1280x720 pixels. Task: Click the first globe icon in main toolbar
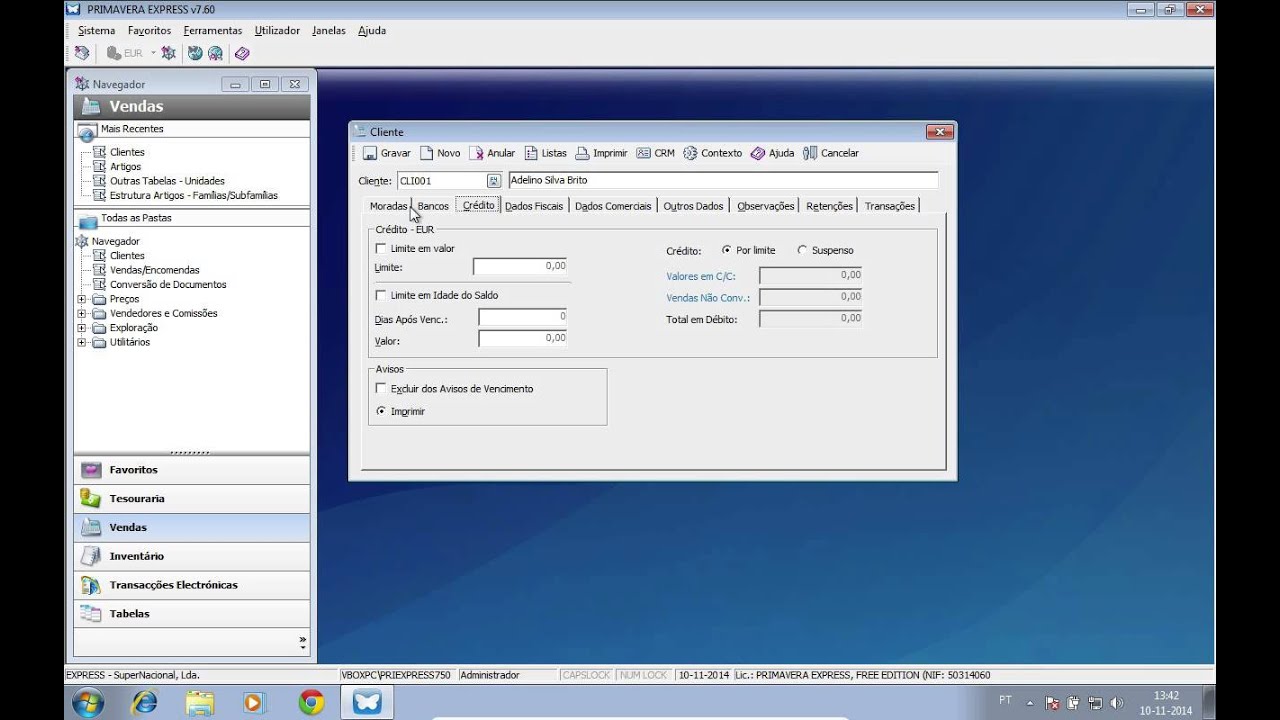click(x=195, y=53)
